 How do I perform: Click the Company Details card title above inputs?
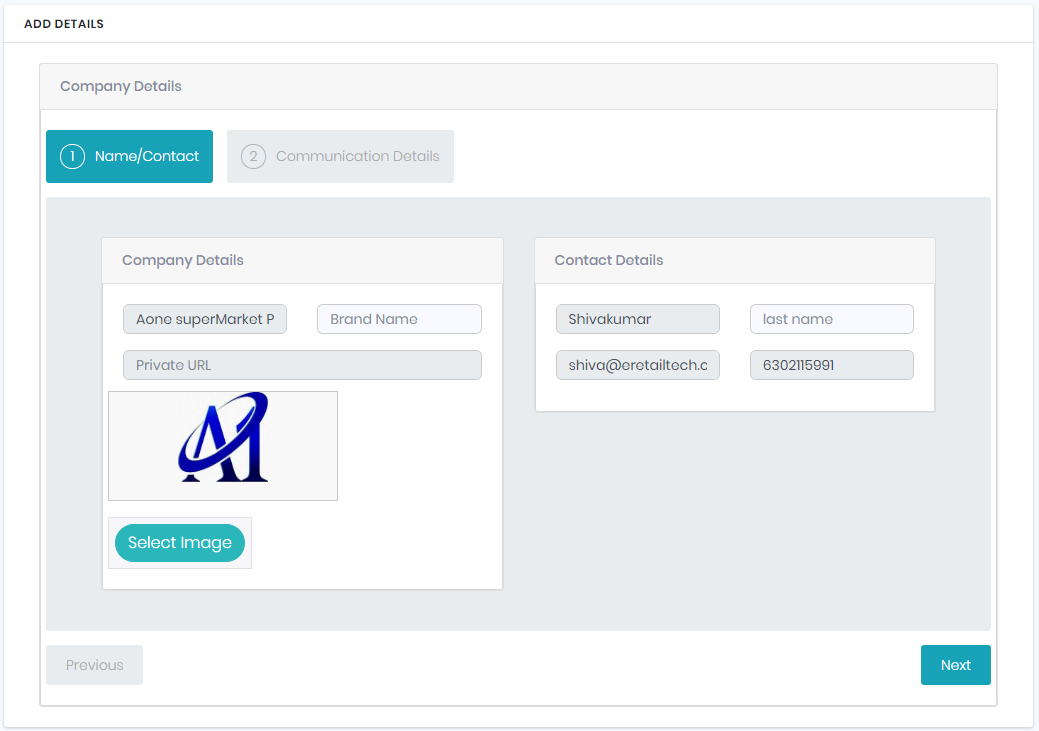(x=183, y=260)
